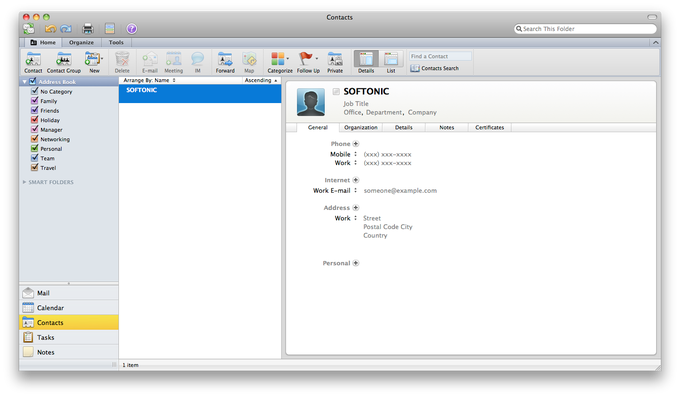Open the Organization contact tab

click(361, 128)
